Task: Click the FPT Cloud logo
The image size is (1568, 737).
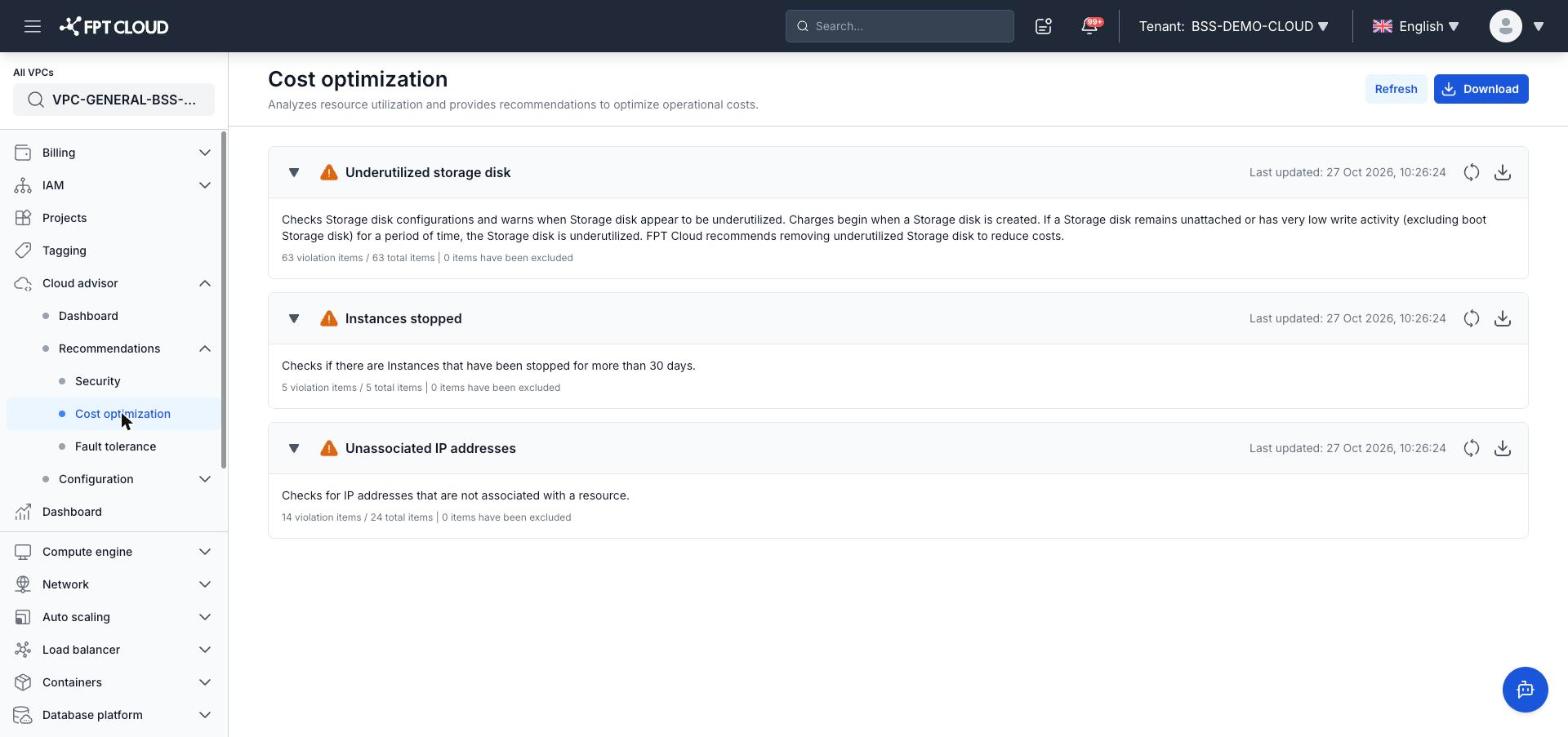Action: pos(114,26)
